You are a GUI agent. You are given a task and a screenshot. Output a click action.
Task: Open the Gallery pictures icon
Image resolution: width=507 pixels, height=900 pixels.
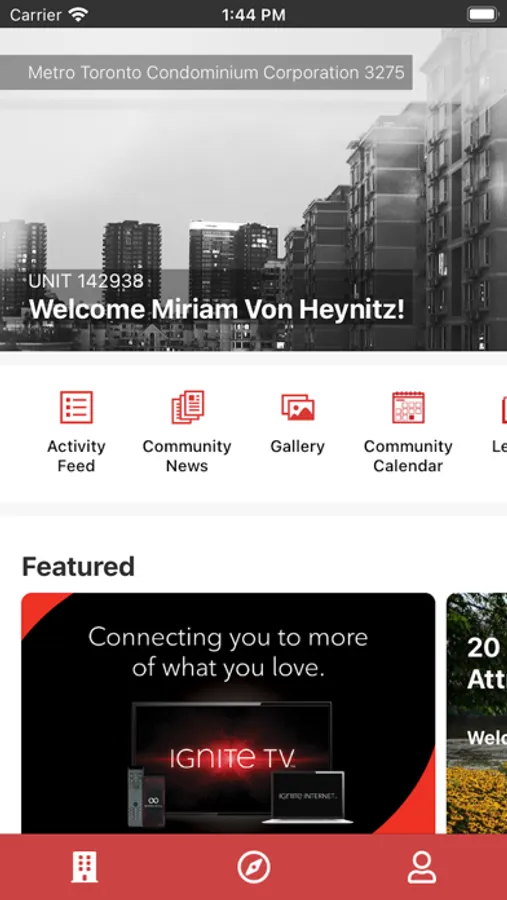coord(297,408)
